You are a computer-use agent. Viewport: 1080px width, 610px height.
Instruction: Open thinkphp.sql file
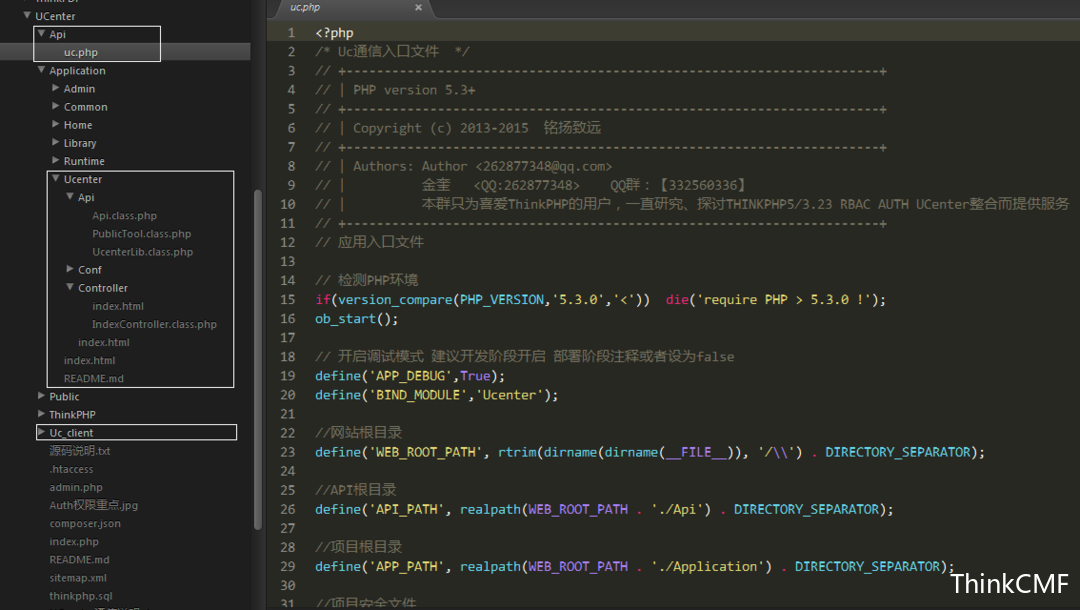tap(81, 596)
